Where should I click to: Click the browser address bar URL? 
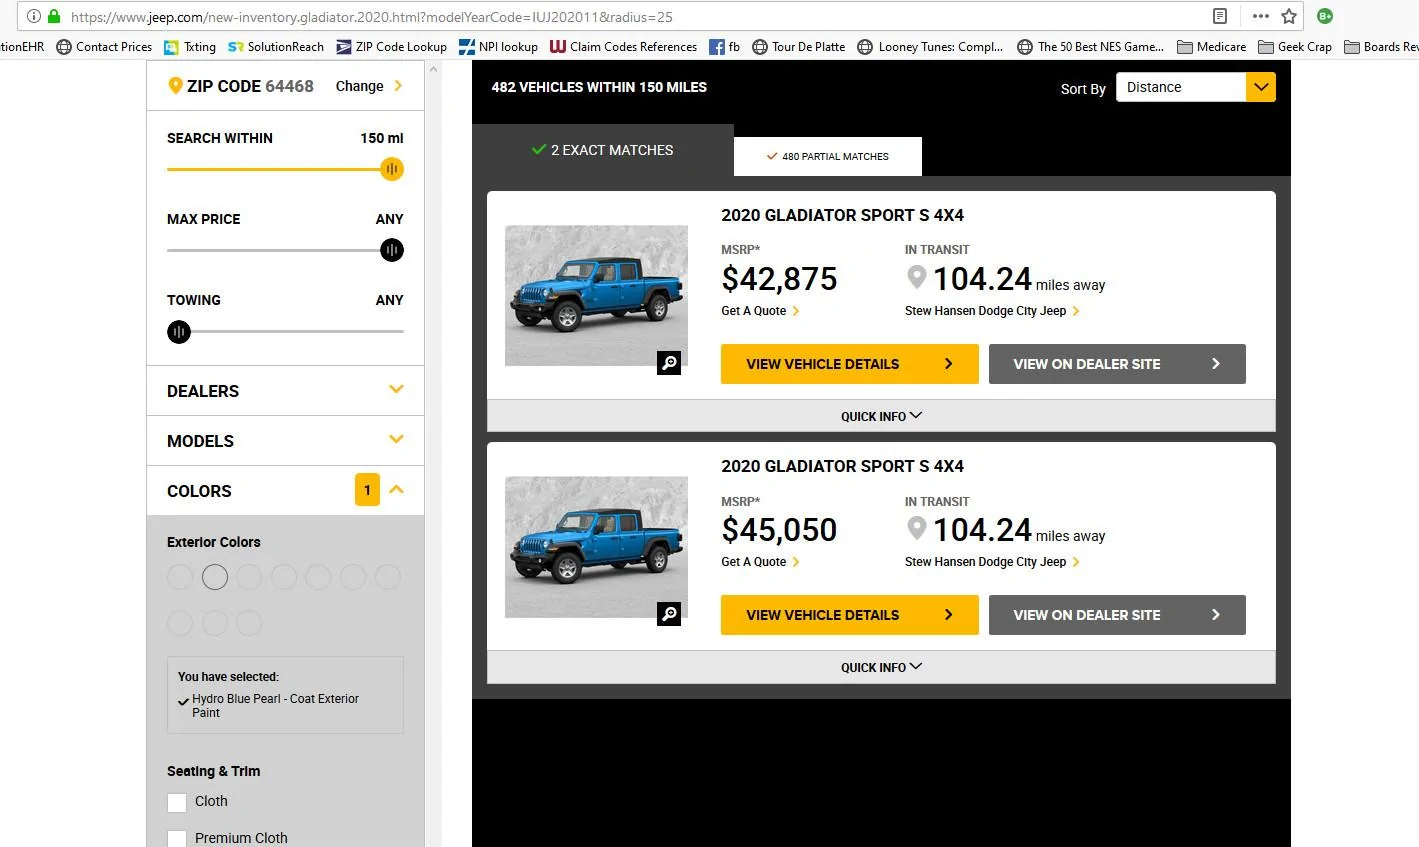(x=372, y=17)
